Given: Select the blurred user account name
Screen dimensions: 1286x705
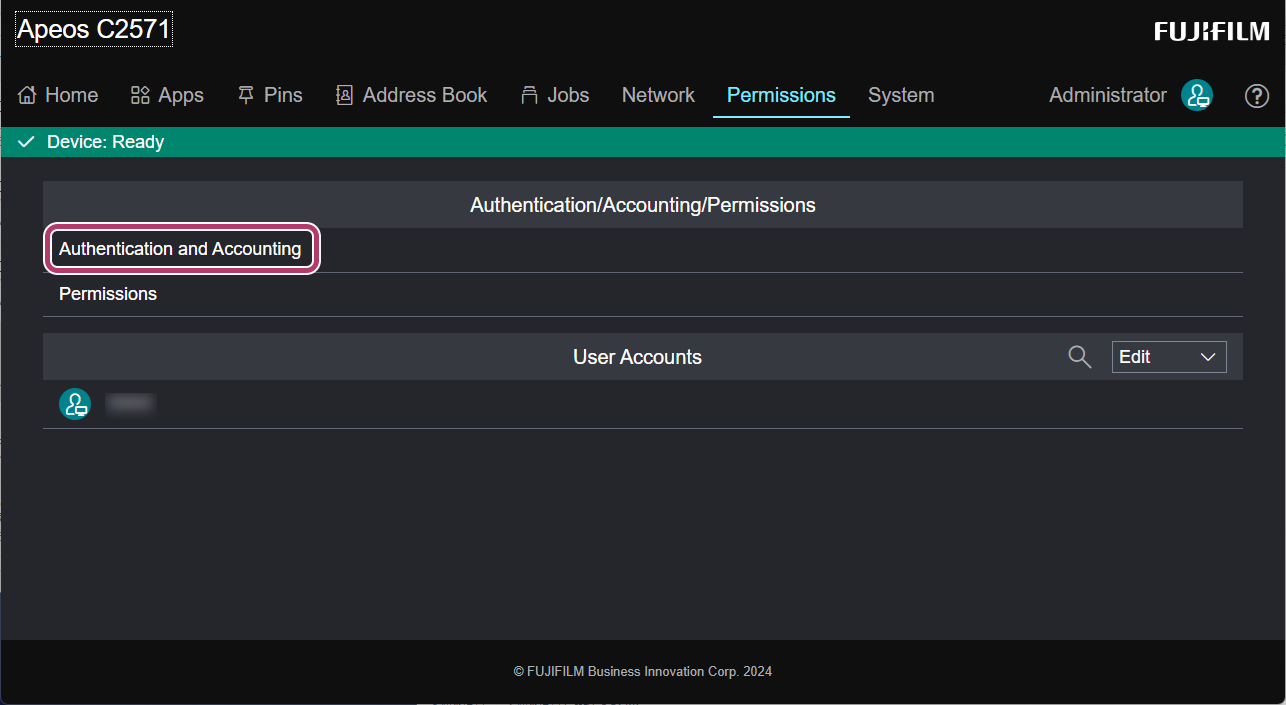Looking at the screenshot, I should click(130, 404).
